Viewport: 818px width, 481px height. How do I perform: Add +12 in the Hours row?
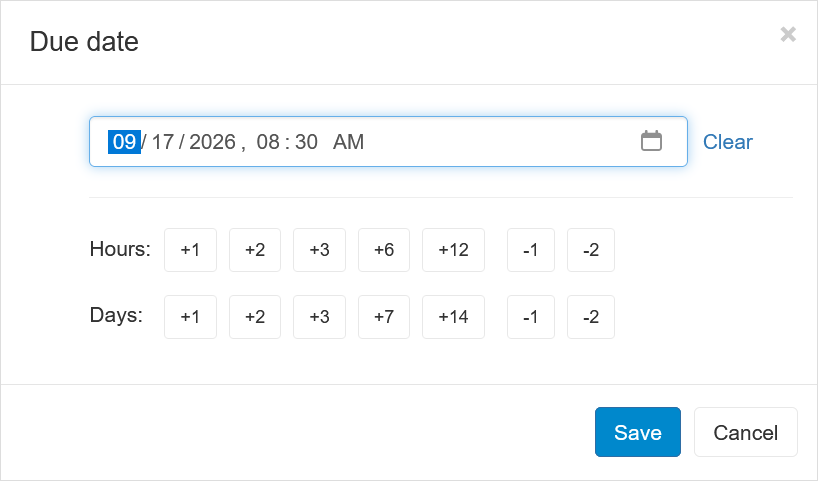453,250
